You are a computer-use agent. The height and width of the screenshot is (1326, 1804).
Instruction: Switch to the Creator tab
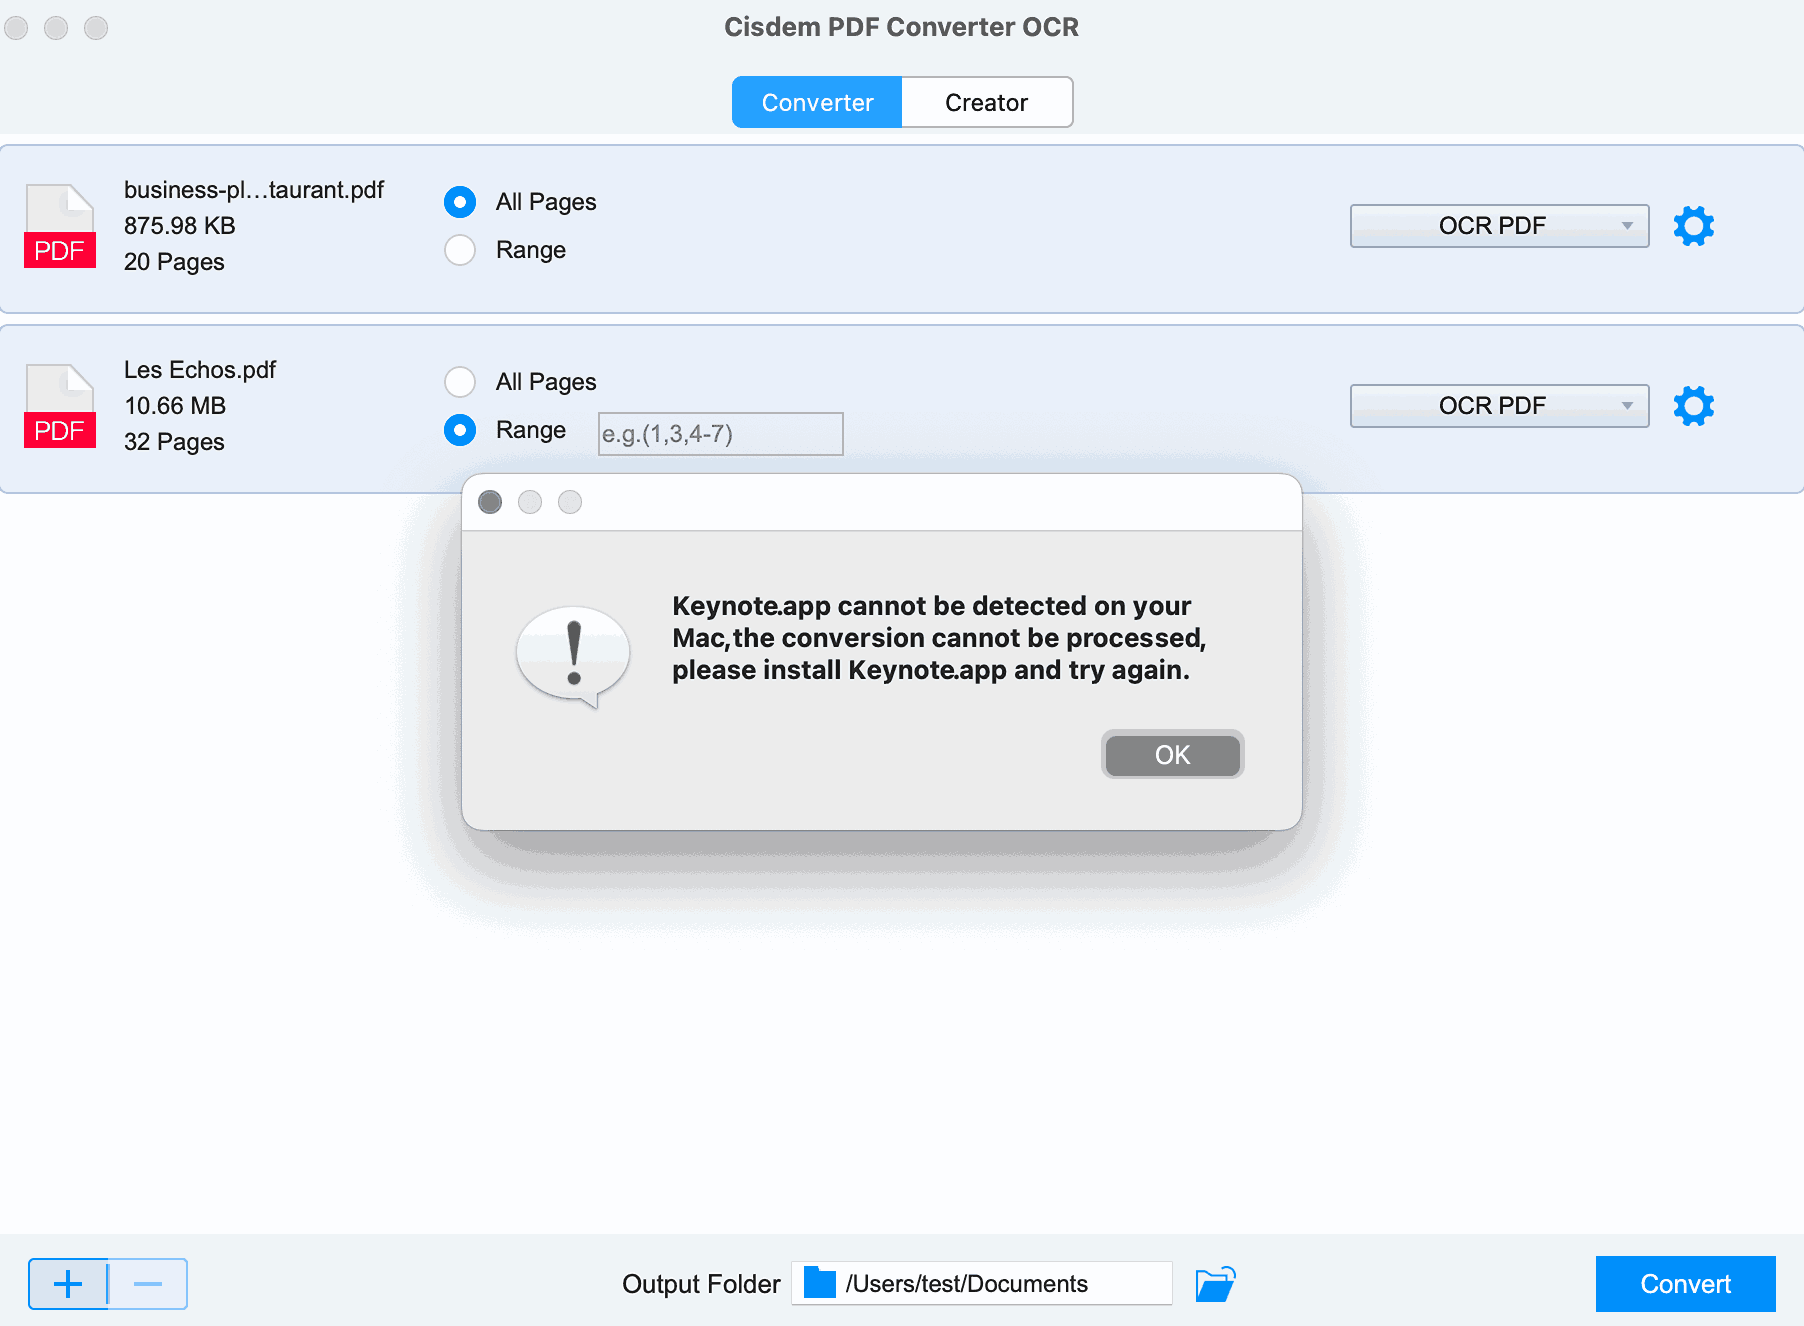pyautogui.click(x=986, y=103)
